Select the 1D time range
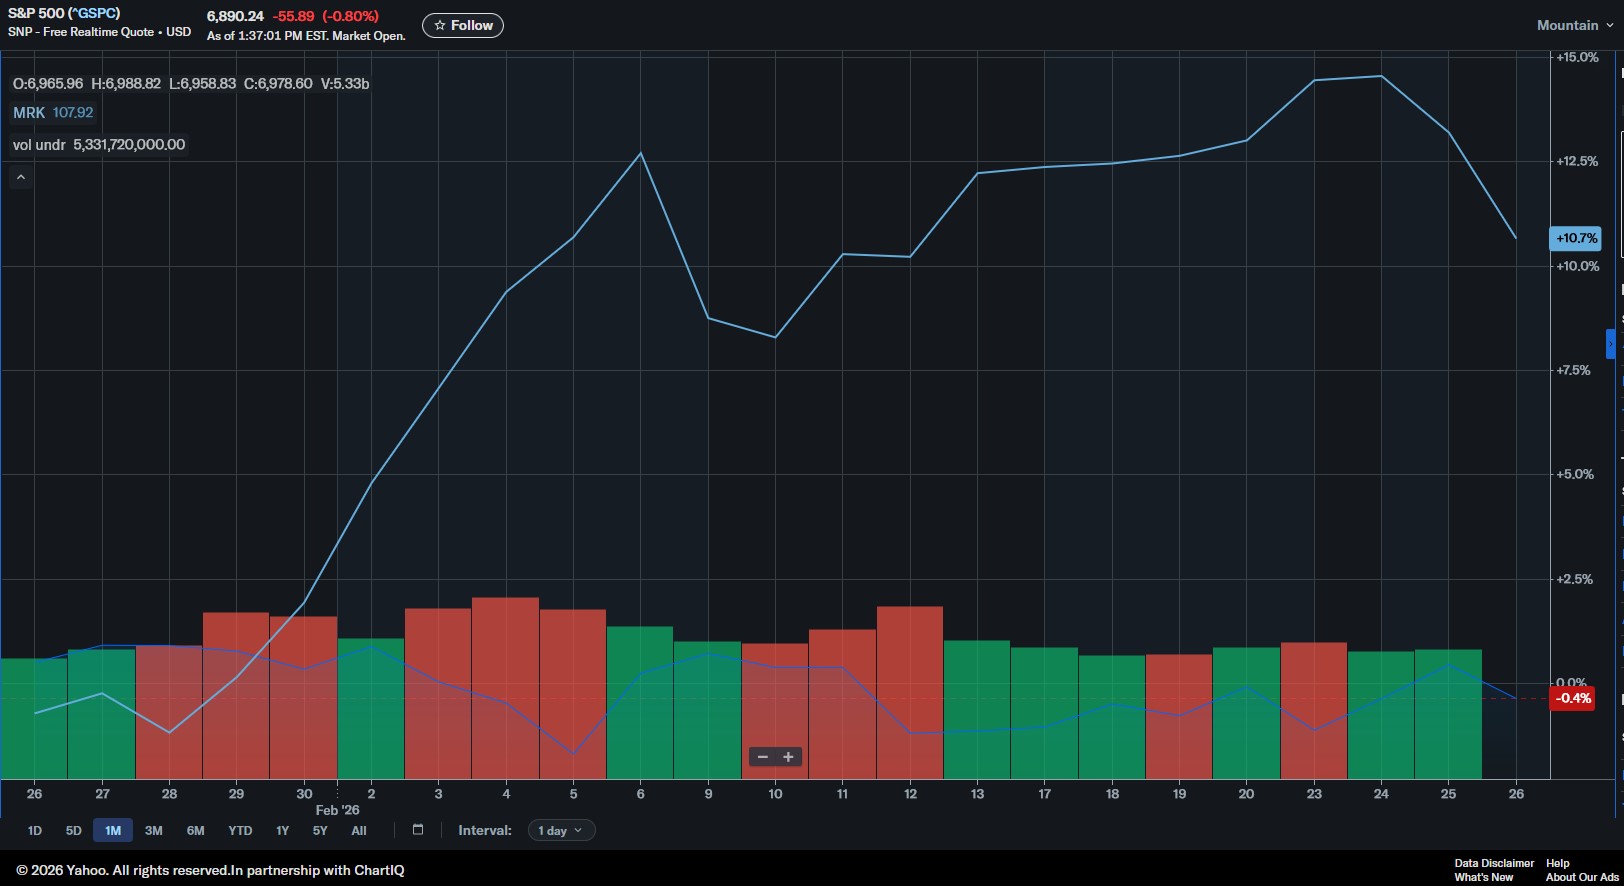The image size is (1624, 886). point(35,831)
